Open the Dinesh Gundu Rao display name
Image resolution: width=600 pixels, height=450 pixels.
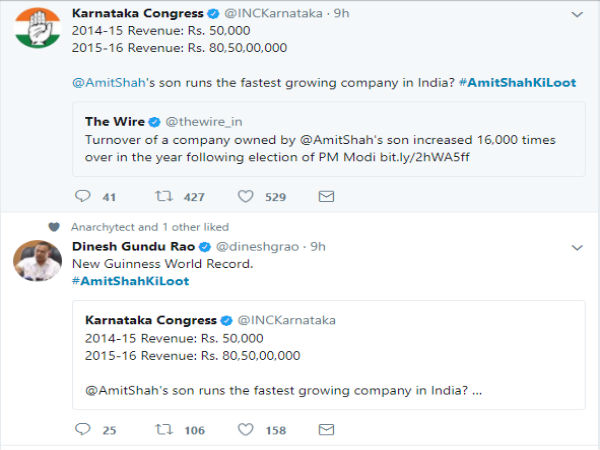[133, 247]
